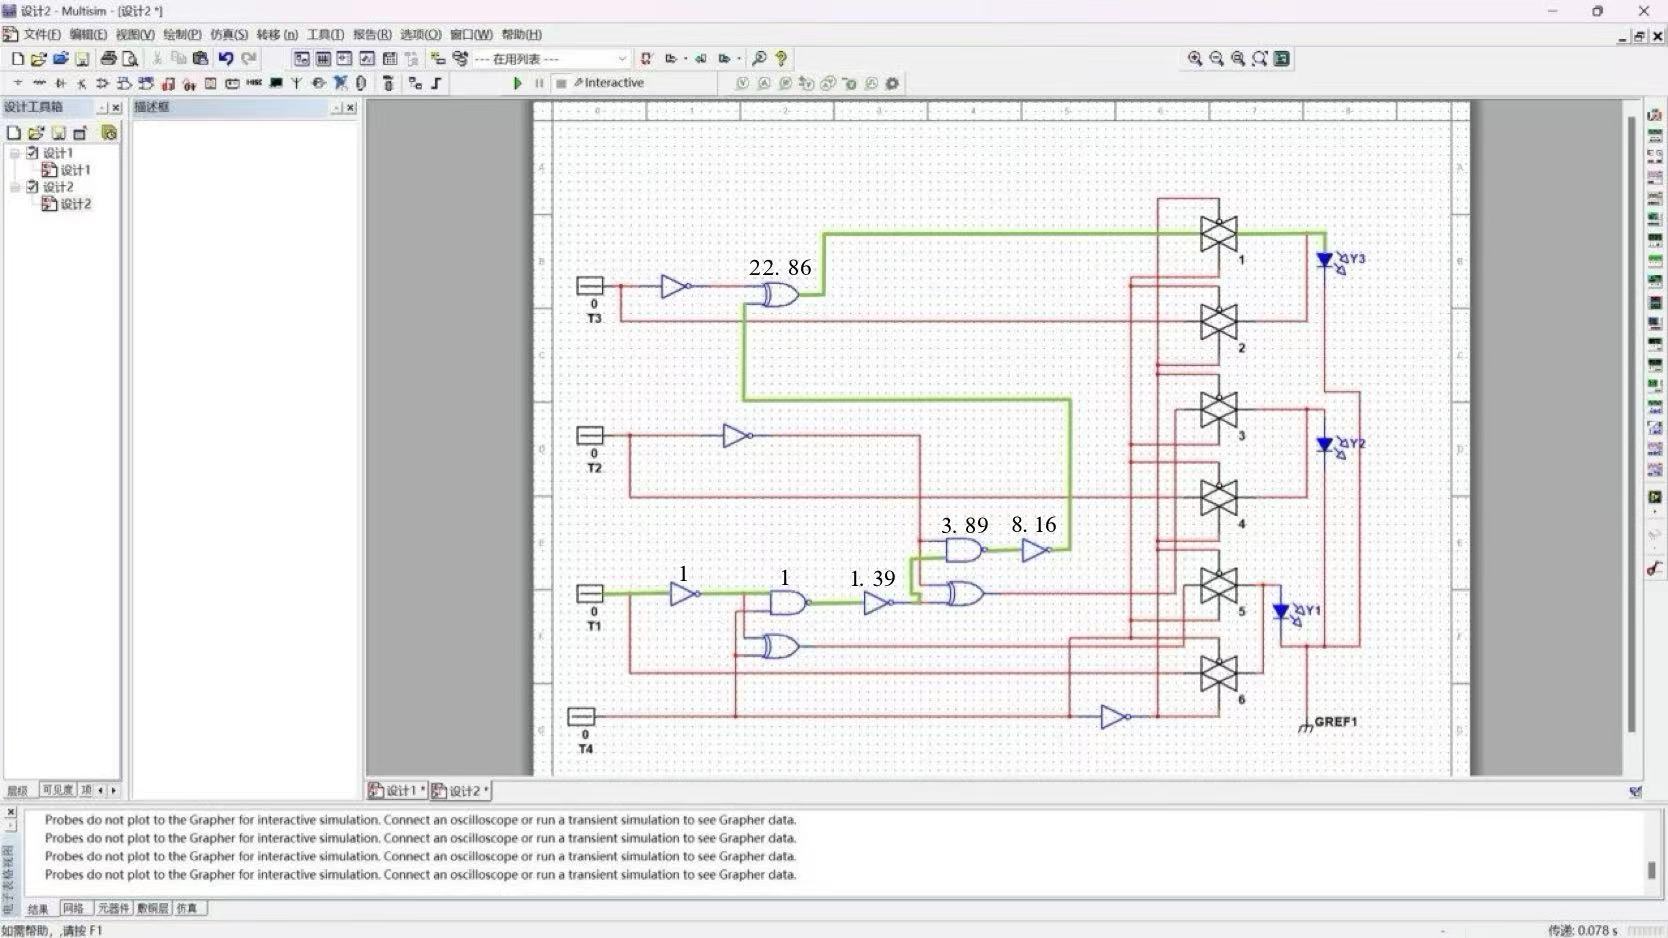Click the Find magnifier icon in the toolbar

click(759, 59)
